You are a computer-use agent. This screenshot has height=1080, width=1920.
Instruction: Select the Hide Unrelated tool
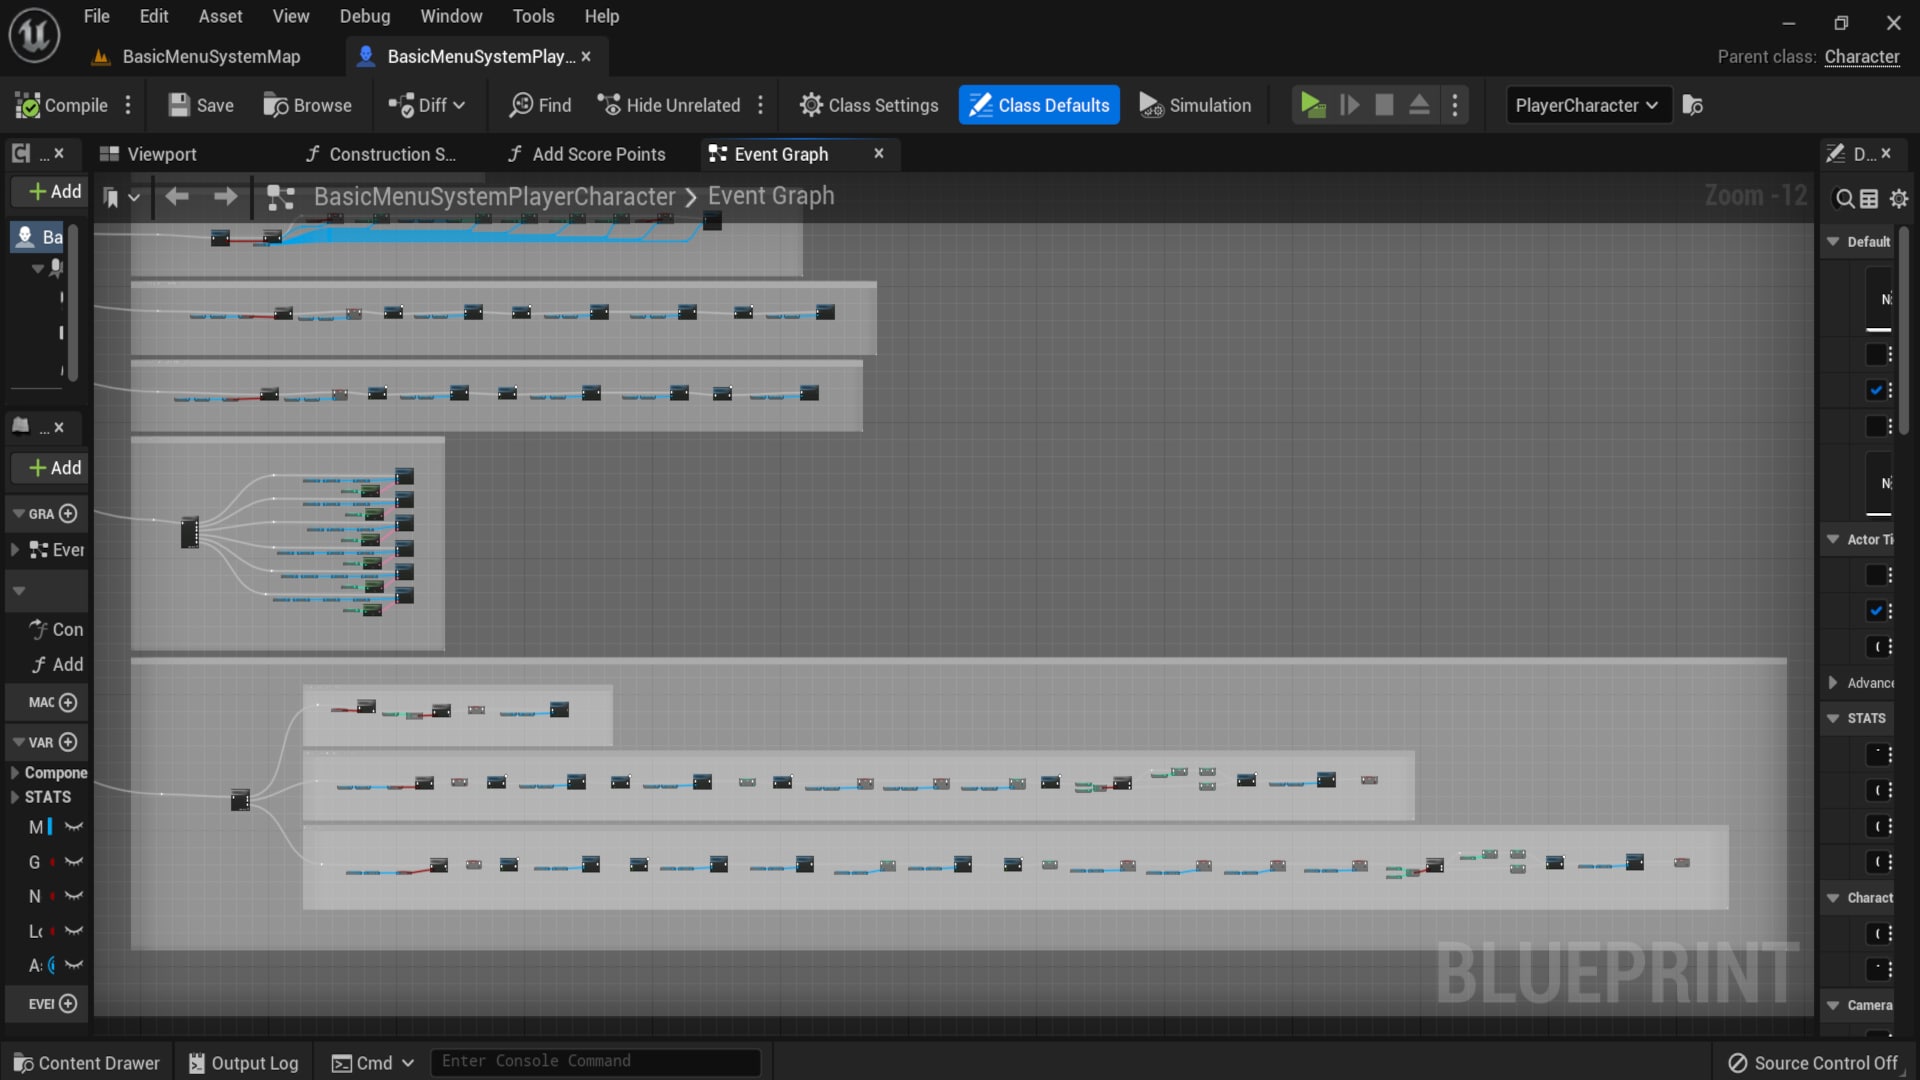click(x=669, y=104)
